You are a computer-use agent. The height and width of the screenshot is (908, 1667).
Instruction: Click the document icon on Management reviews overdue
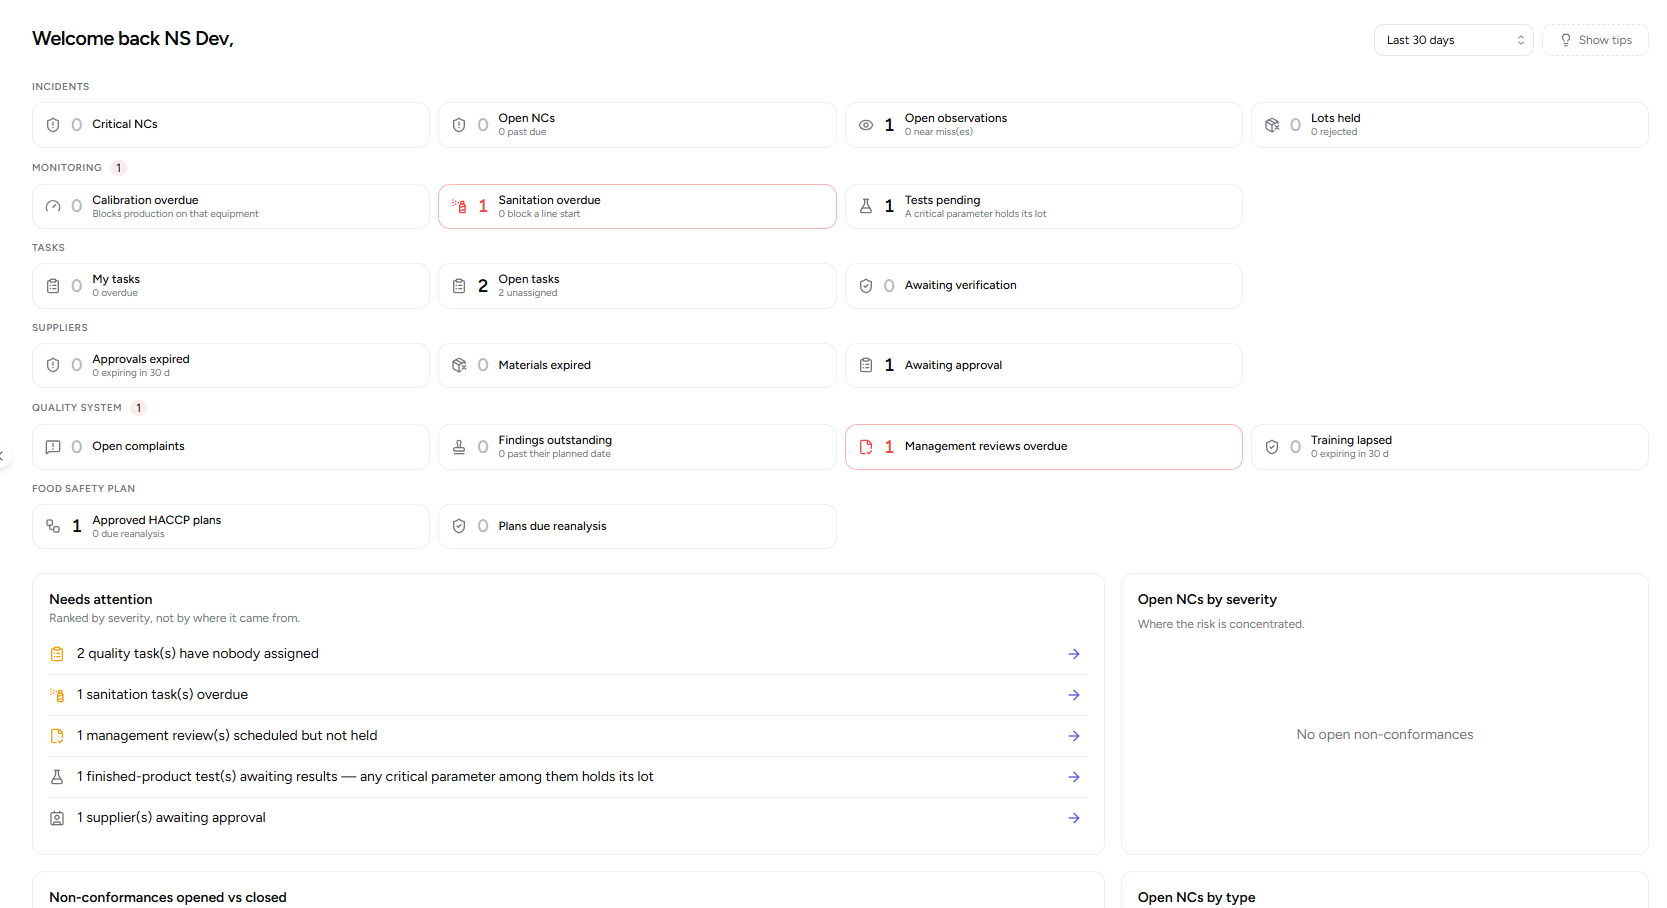coord(866,447)
